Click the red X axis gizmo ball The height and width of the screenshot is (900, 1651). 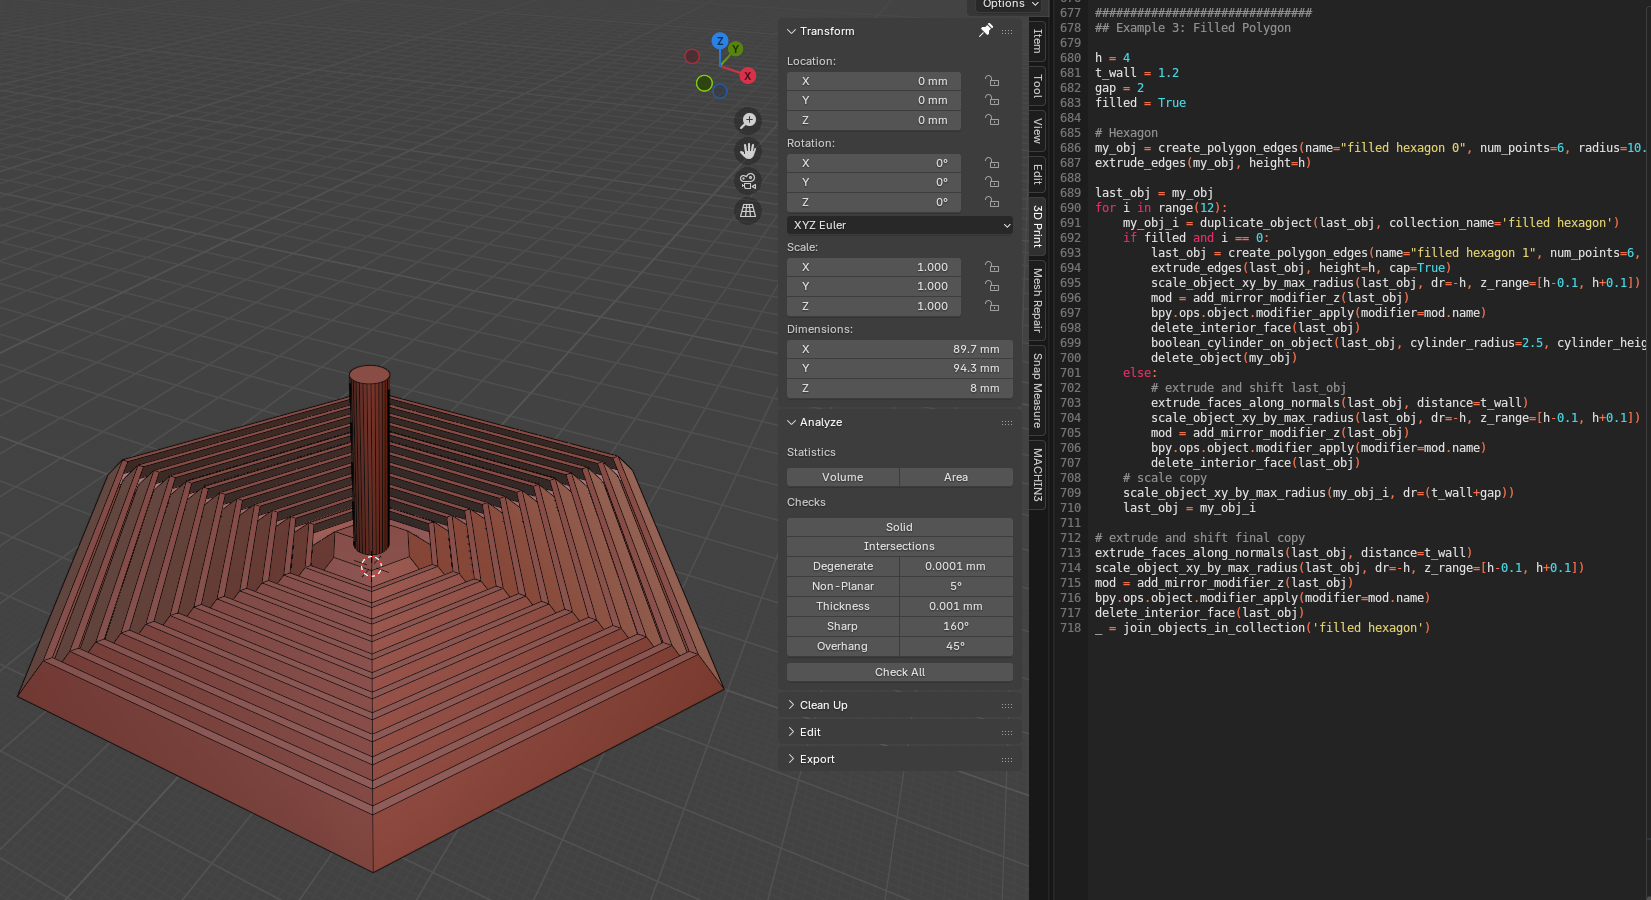pyautogui.click(x=747, y=76)
